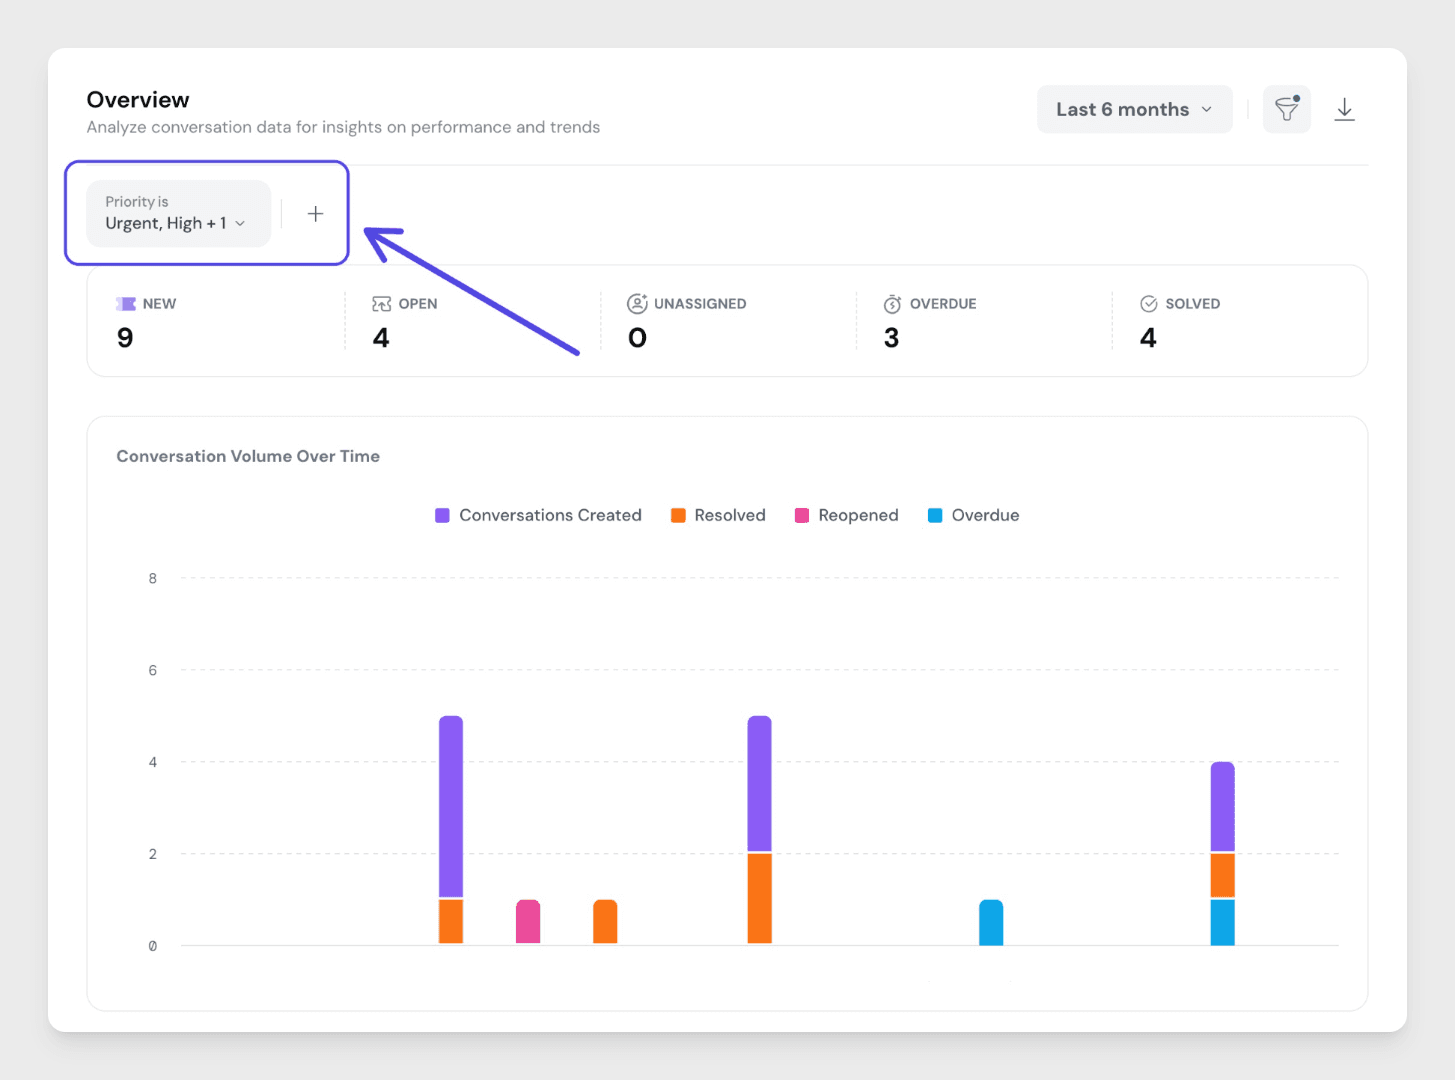Toggle Reopened series in chart legend
The width and height of the screenshot is (1455, 1080).
[x=846, y=515]
